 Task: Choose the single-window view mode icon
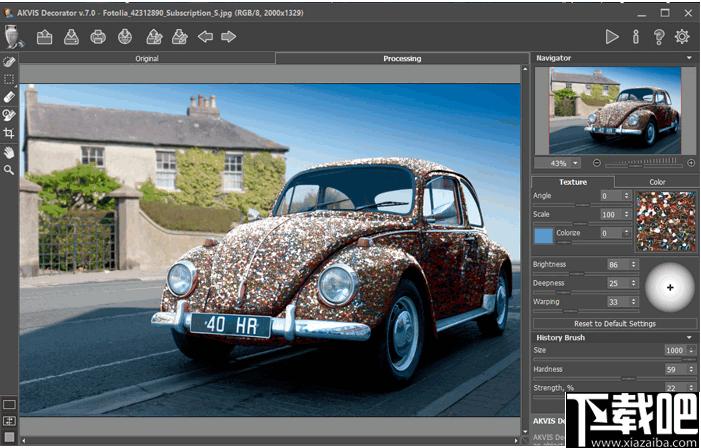(9, 405)
